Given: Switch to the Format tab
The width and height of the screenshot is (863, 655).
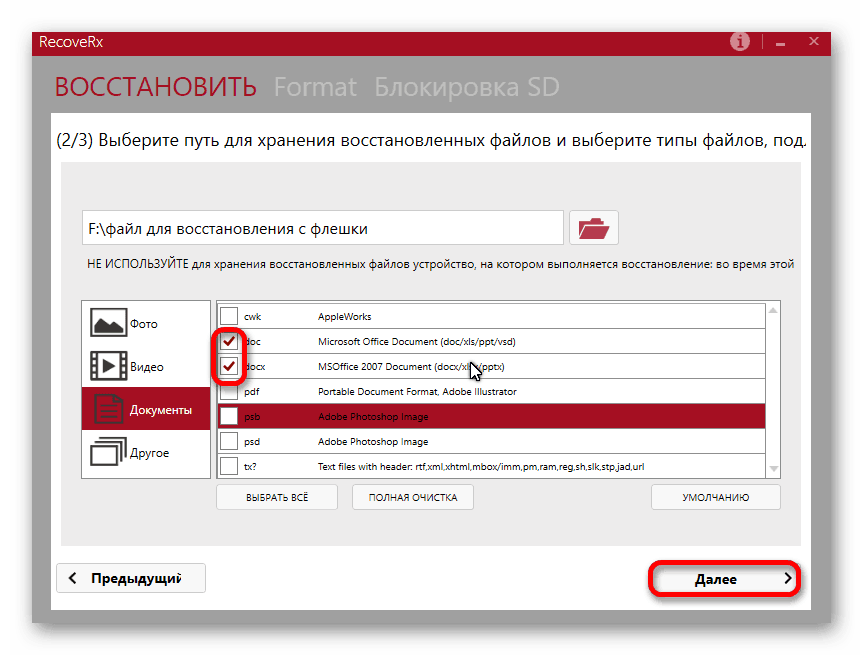Looking at the screenshot, I should [315, 87].
